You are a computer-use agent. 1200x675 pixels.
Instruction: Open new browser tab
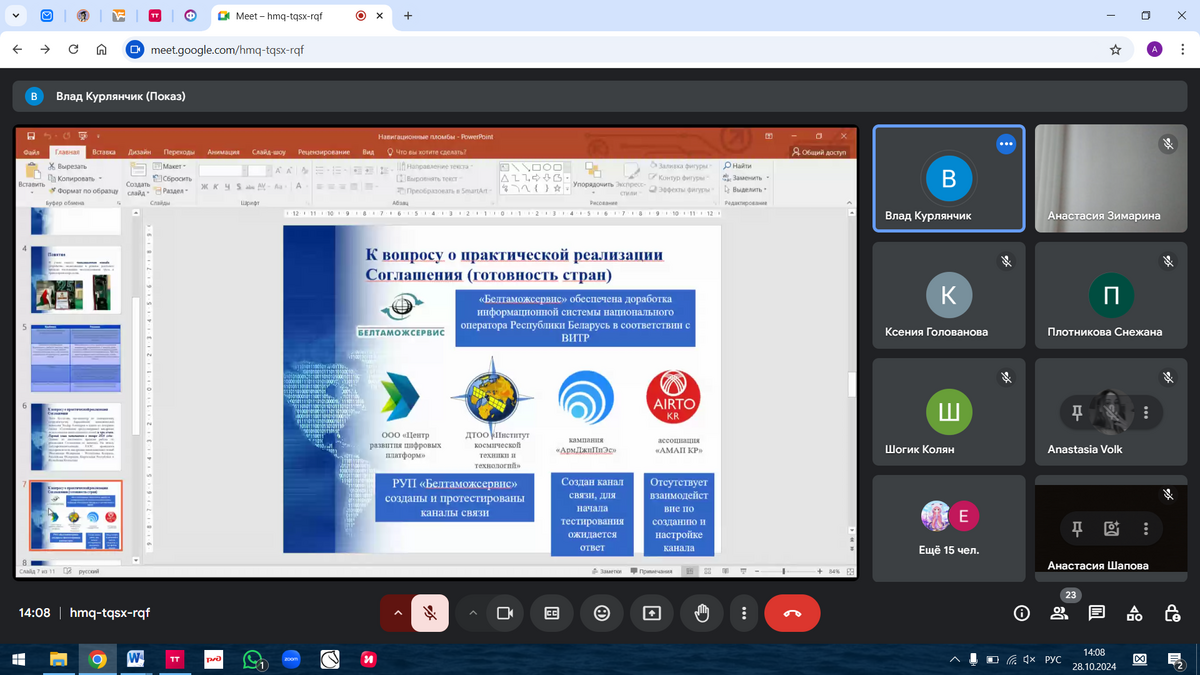pyautogui.click(x=408, y=16)
